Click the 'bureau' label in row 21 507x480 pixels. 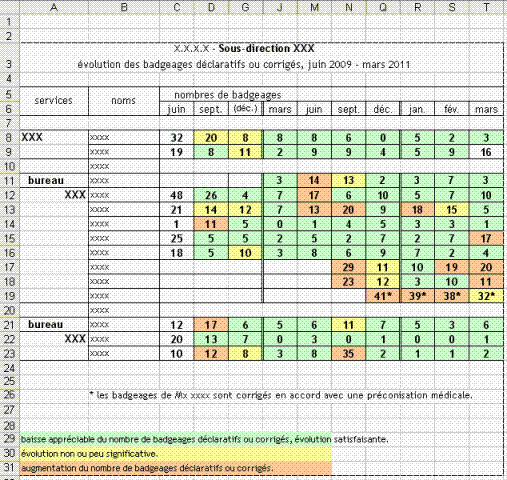point(46,324)
